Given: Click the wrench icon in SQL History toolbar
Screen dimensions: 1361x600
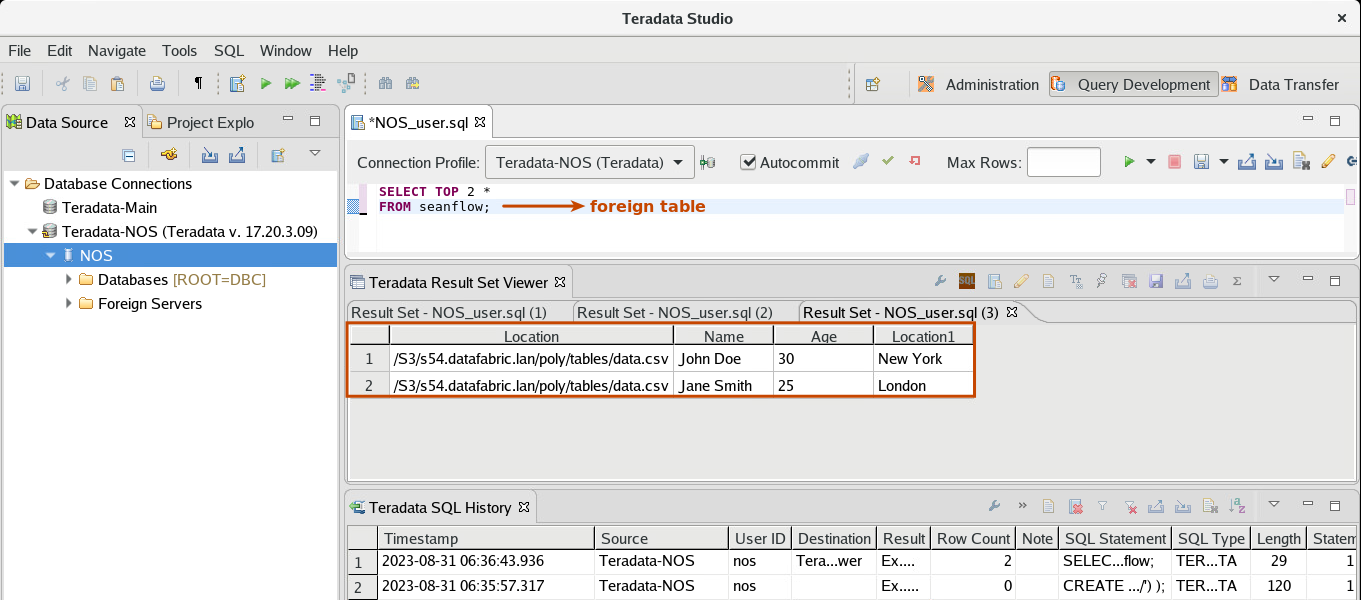Looking at the screenshot, I should 994,507.
